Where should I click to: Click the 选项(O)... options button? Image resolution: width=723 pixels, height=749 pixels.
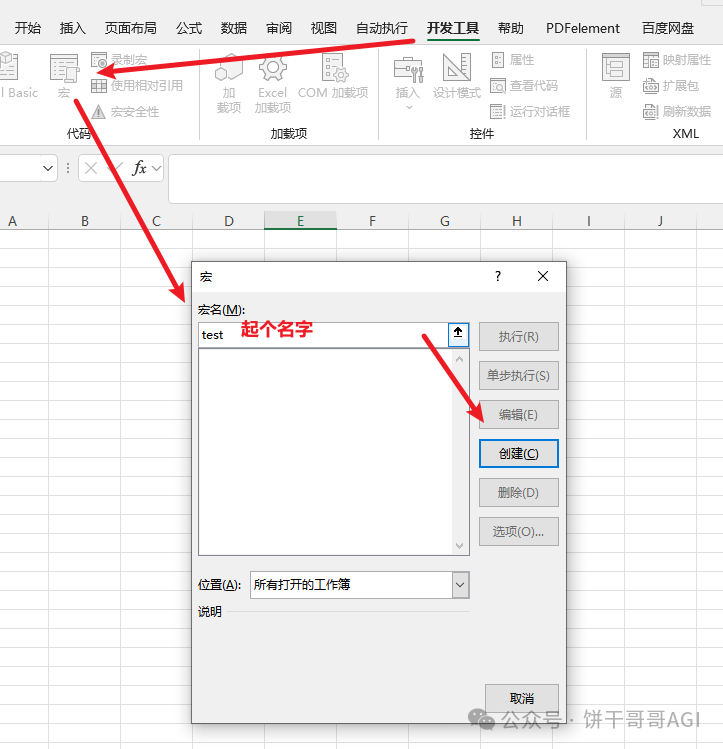click(x=519, y=531)
